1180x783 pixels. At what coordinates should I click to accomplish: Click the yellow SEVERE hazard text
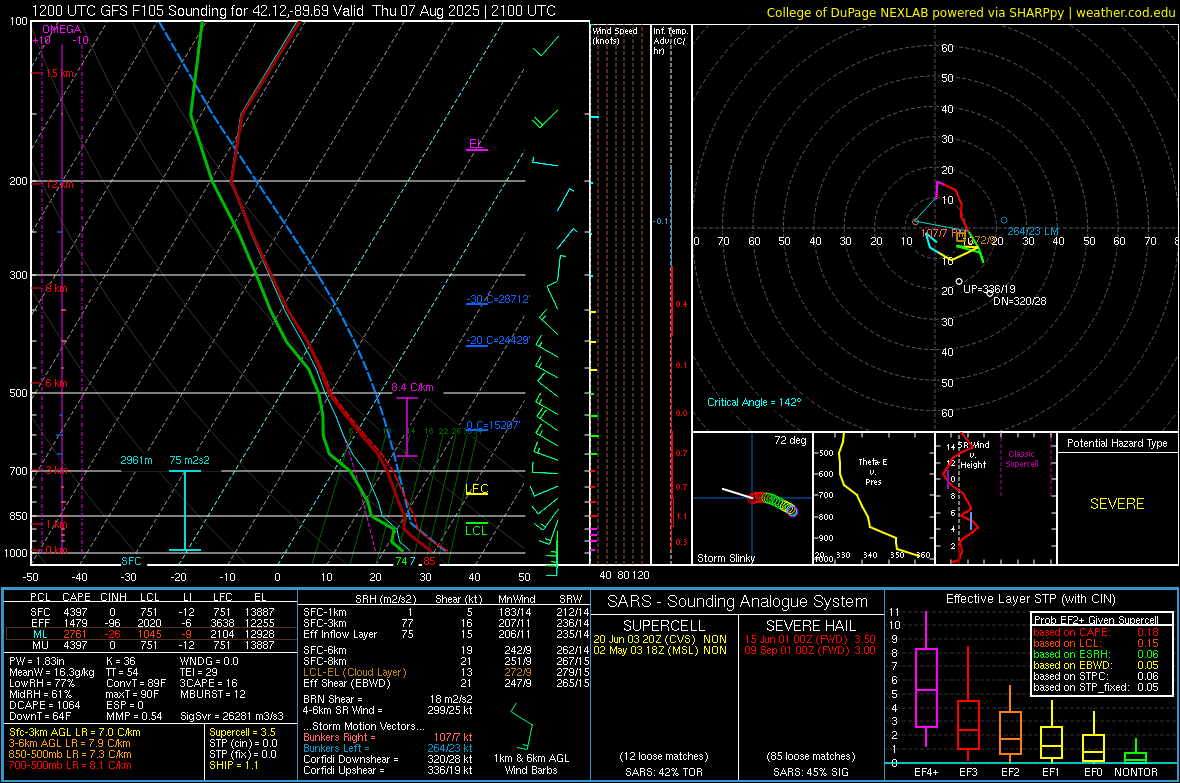coord(1117,503)
